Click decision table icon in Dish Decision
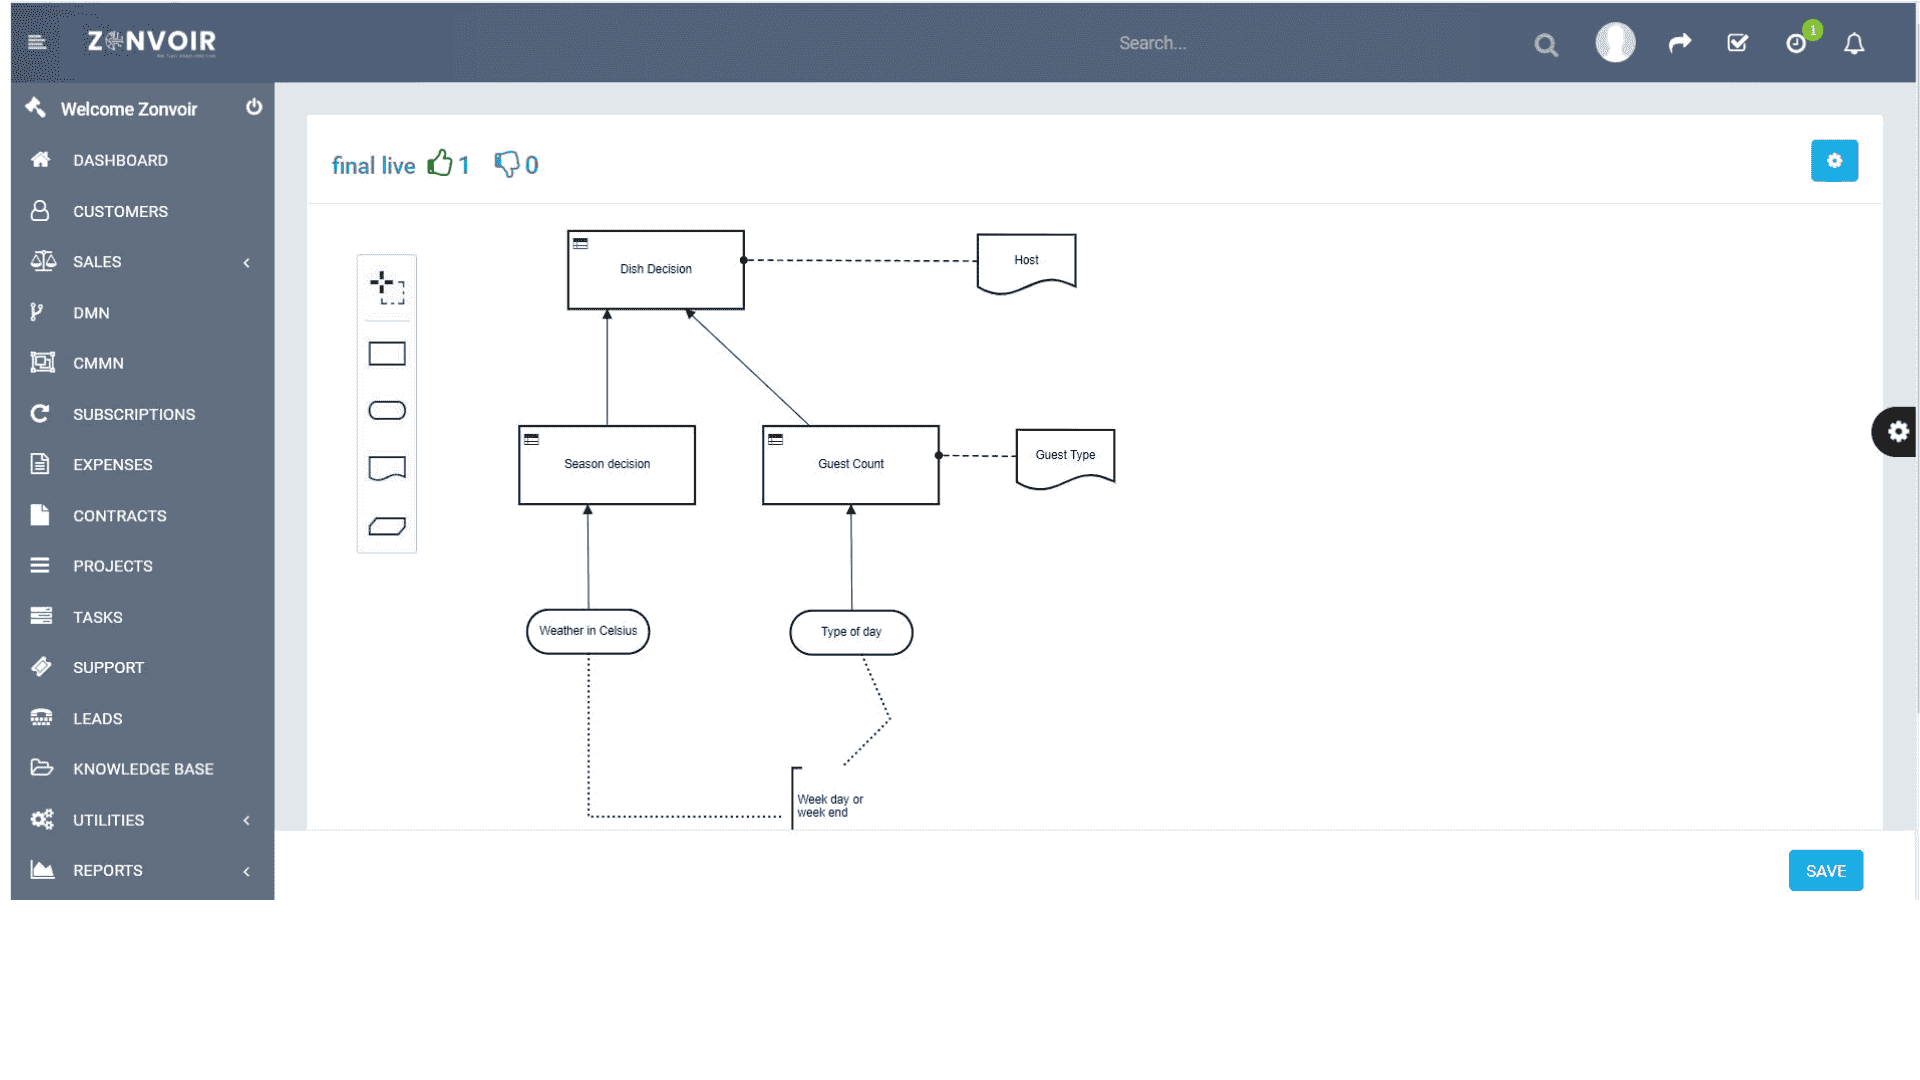This screenshot has height=1080, width=1920. pos(580,243)
